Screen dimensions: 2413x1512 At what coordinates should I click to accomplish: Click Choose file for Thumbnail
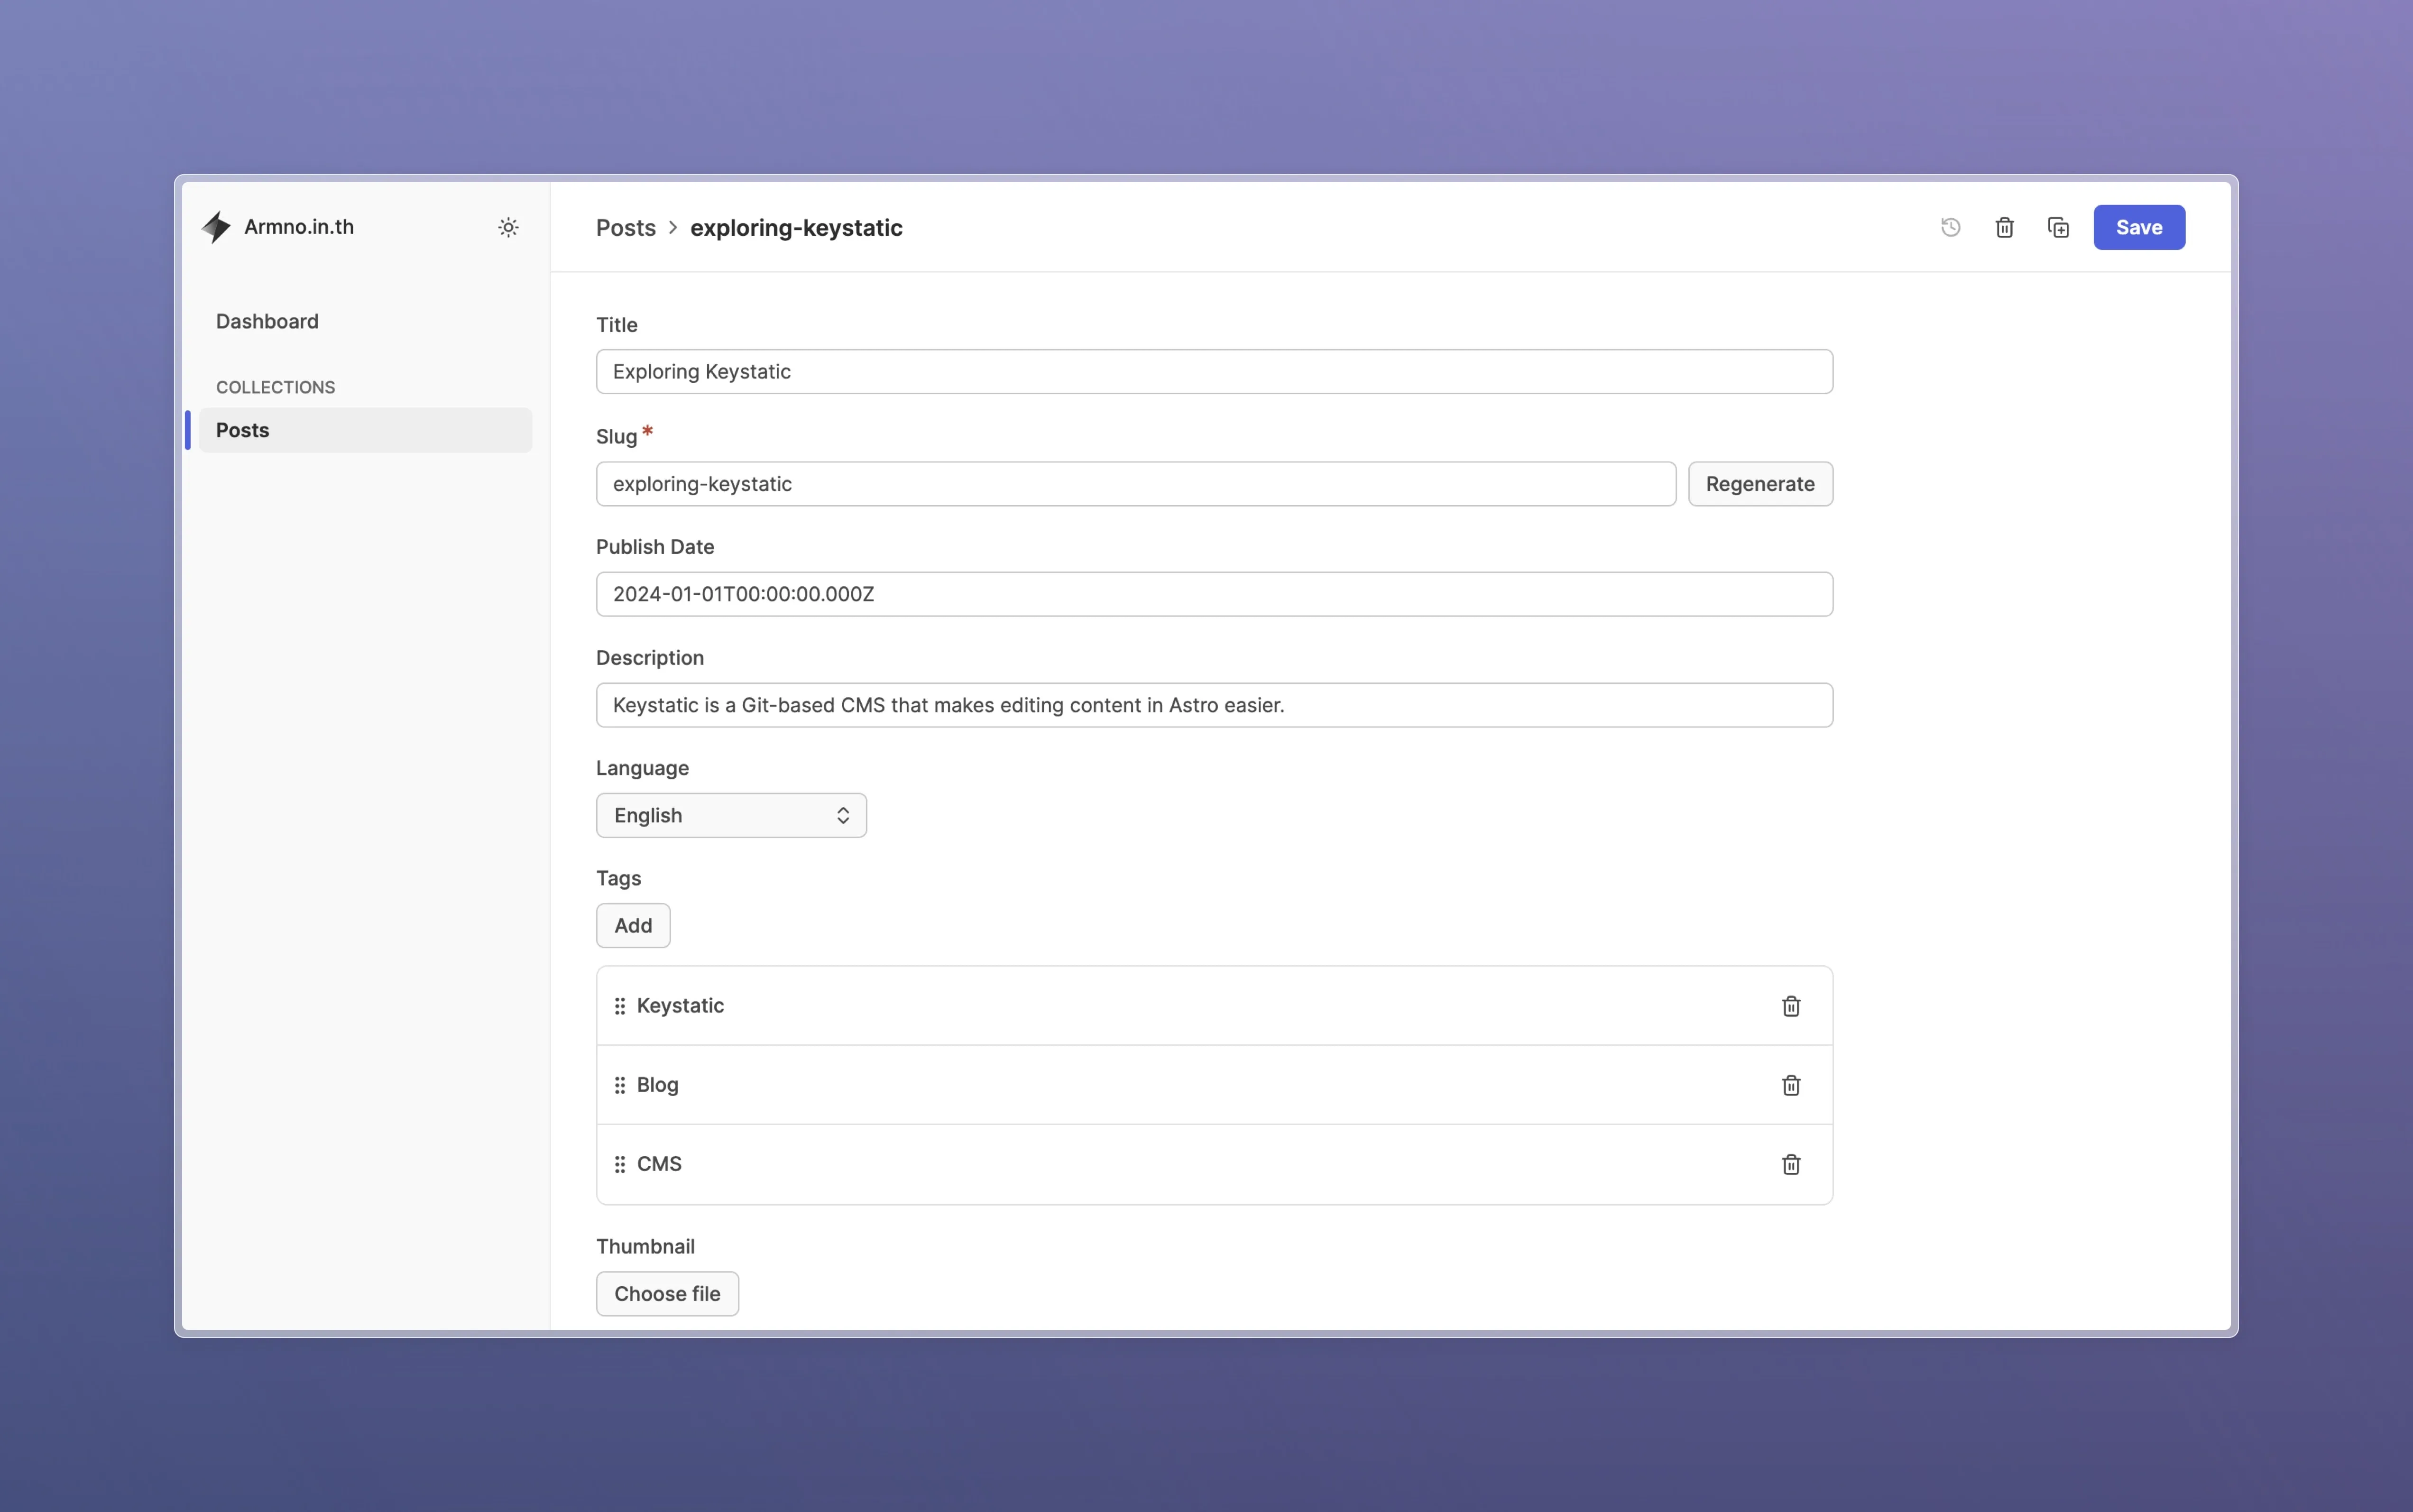(x=666, y=1293)
